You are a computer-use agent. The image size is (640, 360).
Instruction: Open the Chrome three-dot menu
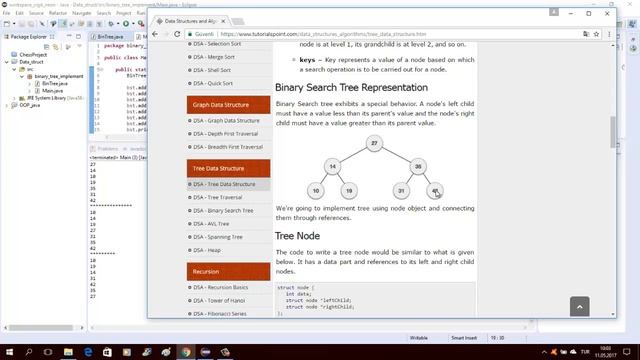609,34
